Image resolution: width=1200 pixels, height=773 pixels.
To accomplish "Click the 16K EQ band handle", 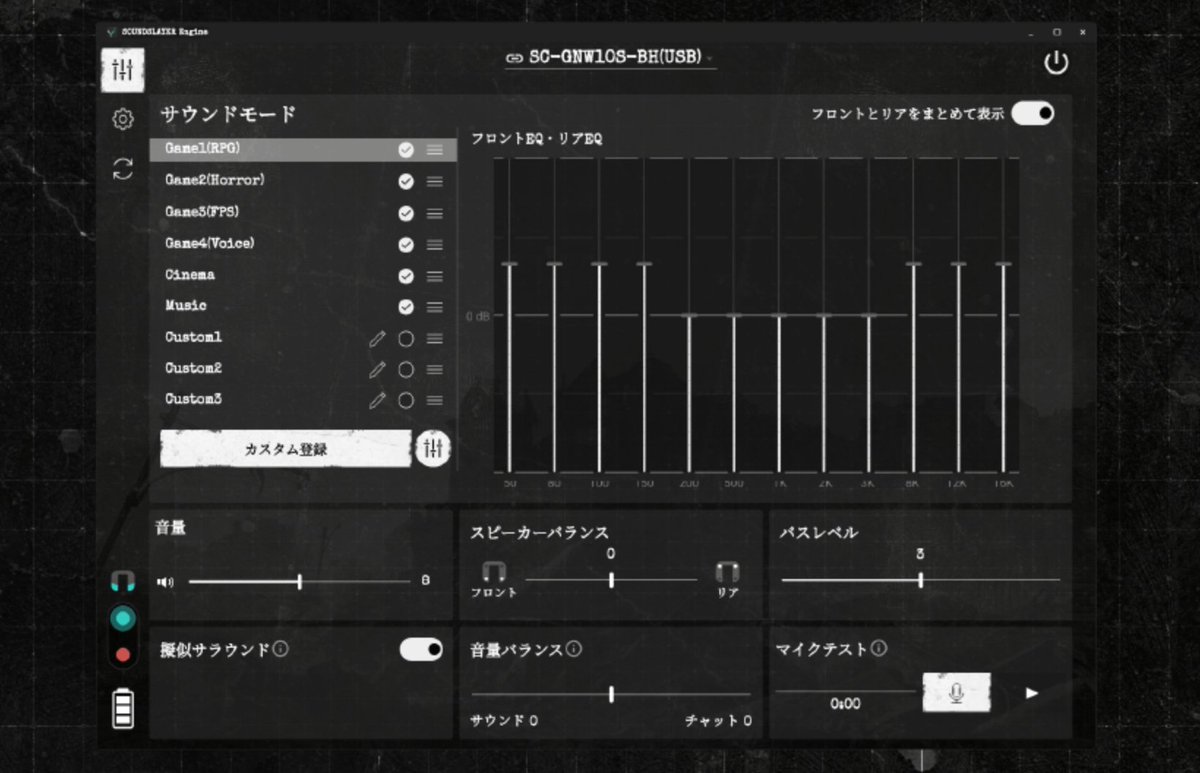I will (1003, 264).
